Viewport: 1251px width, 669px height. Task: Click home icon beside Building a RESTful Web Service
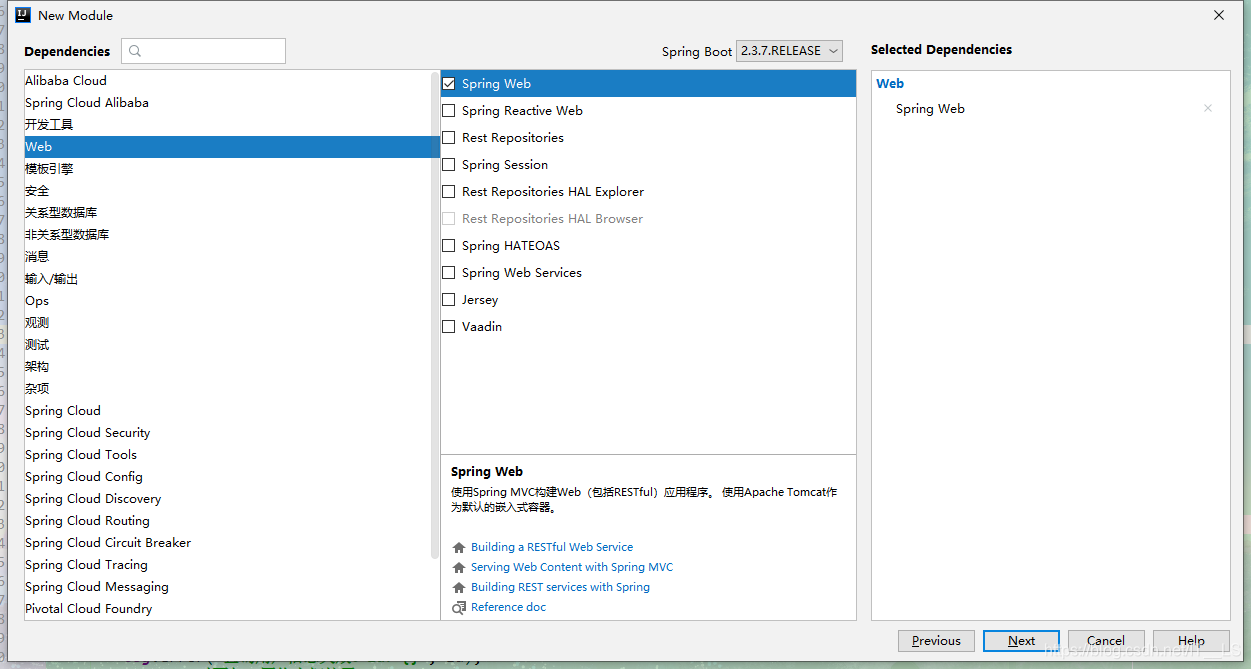(x=459, y=547)
